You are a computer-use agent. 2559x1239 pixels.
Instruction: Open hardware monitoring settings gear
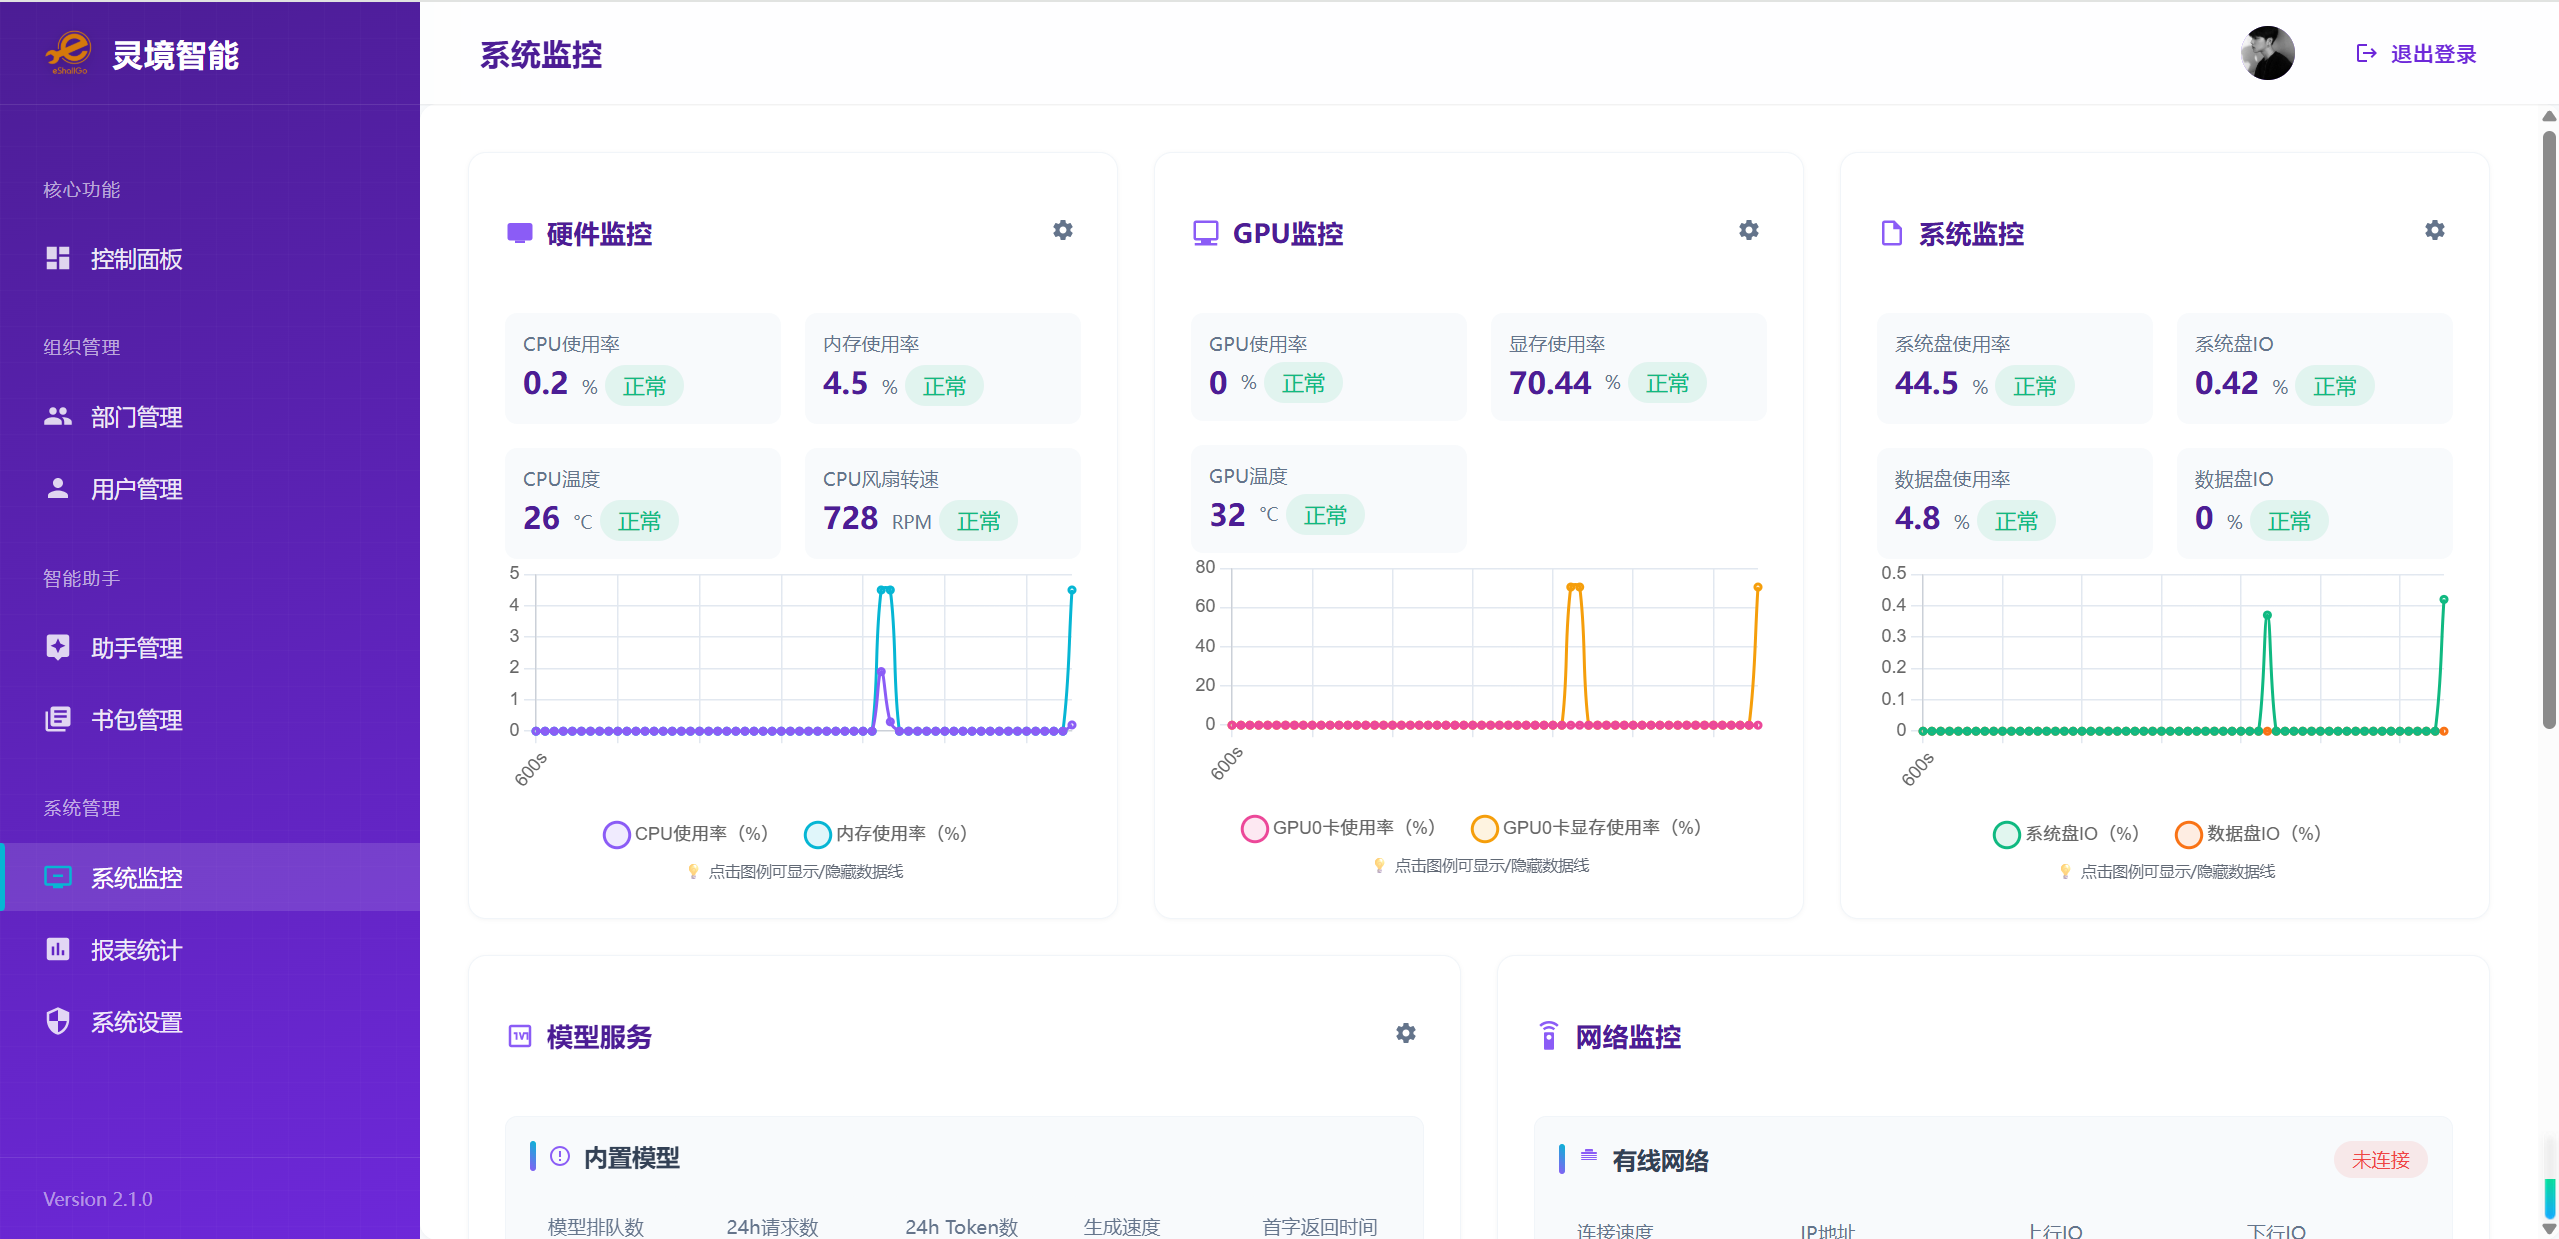pyautogui.click(x=1062, y=231)
